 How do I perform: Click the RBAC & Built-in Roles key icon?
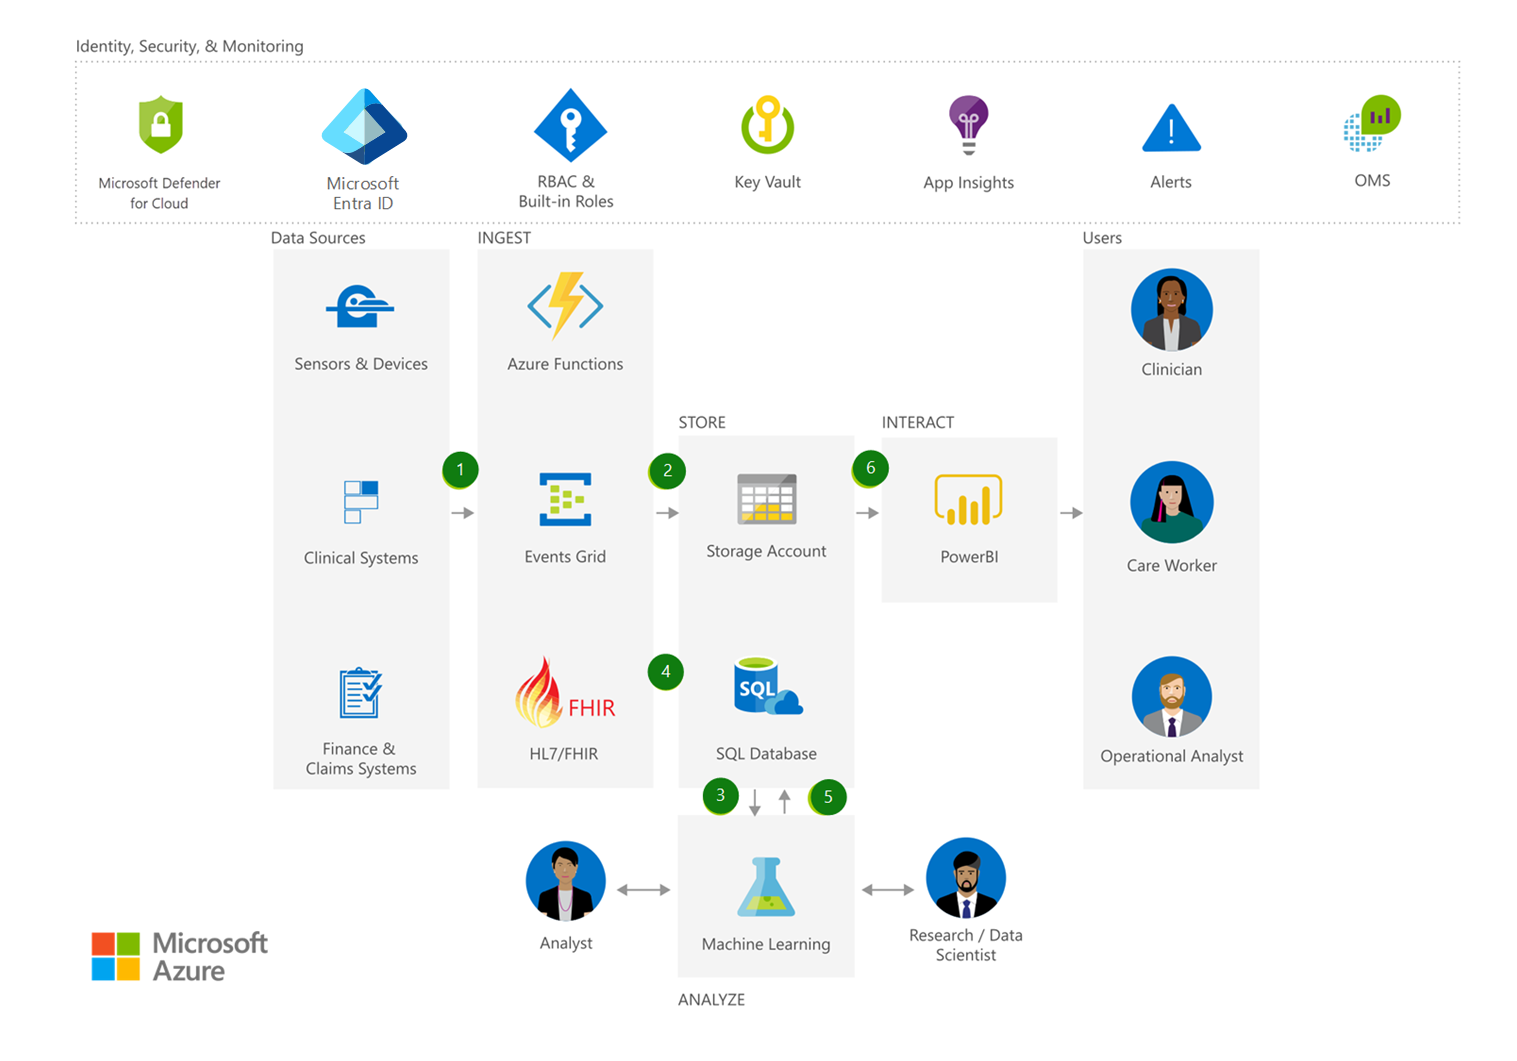pyautogui.click(x=570, y=126)
